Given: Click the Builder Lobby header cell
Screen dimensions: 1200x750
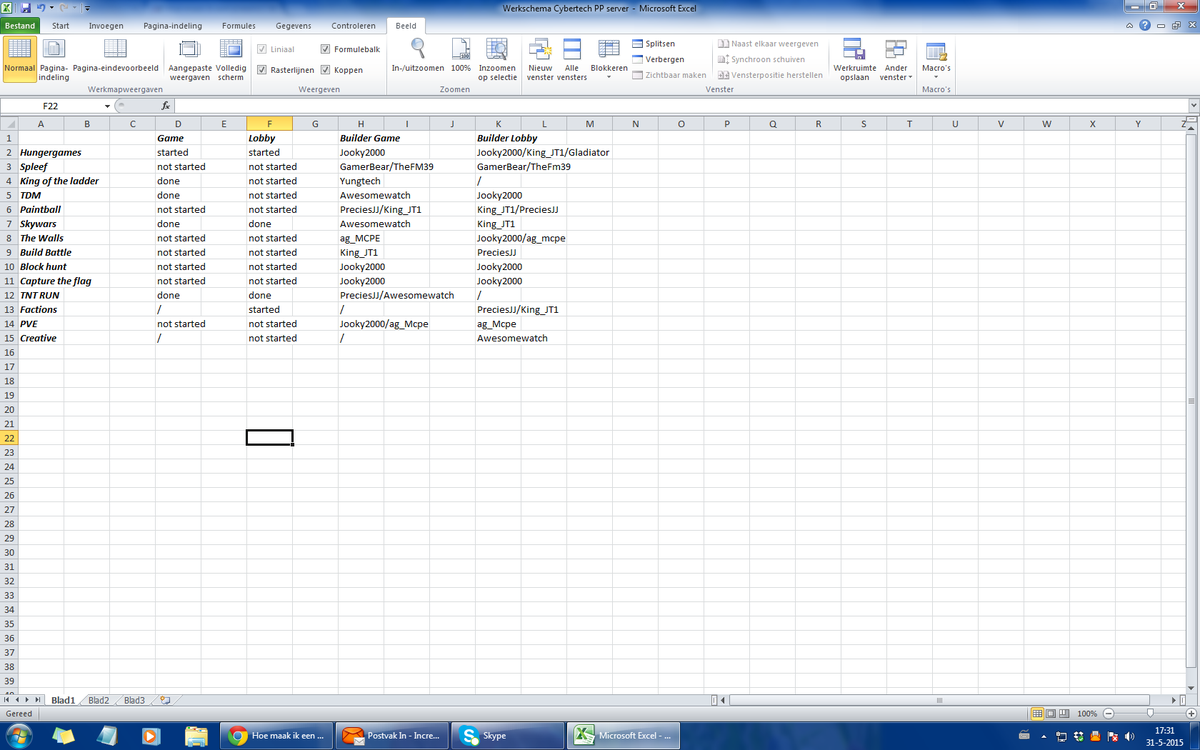Looking at the screenshot, I should point(507,139).
